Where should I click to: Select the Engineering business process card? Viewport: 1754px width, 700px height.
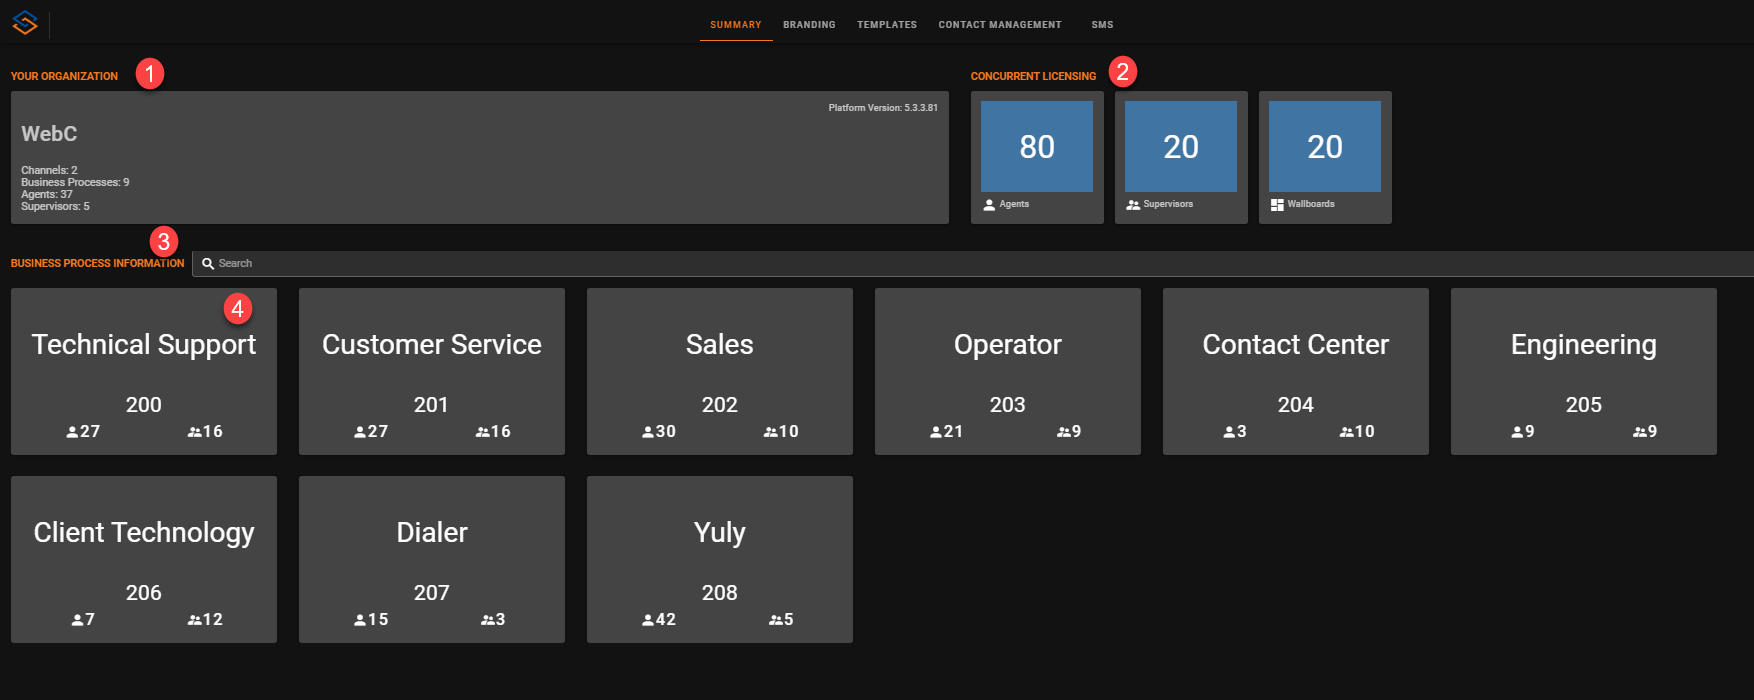coord(1583,371)
